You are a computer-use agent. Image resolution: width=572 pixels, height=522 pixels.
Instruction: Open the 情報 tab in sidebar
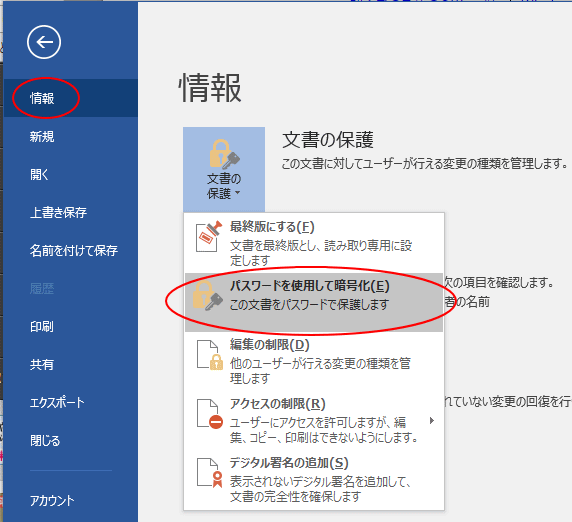(x=70, y=98)
